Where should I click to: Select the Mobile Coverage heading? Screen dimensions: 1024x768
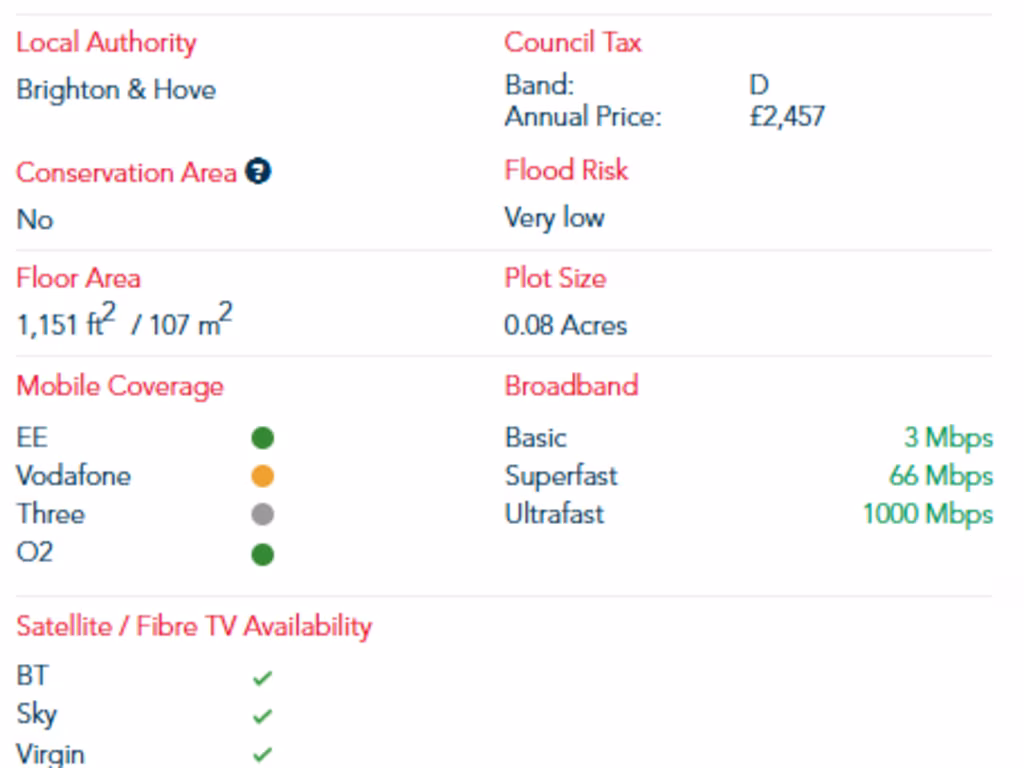120,387
